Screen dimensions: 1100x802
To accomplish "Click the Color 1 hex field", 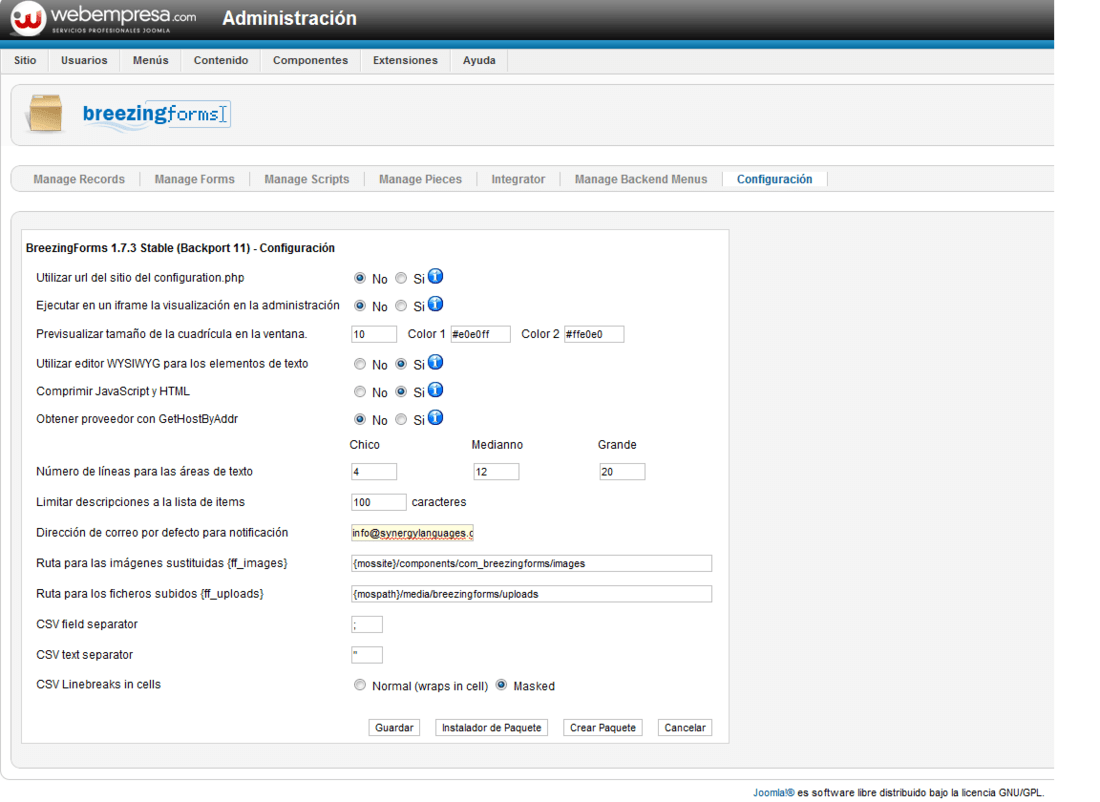I will [x=481, y=334].
